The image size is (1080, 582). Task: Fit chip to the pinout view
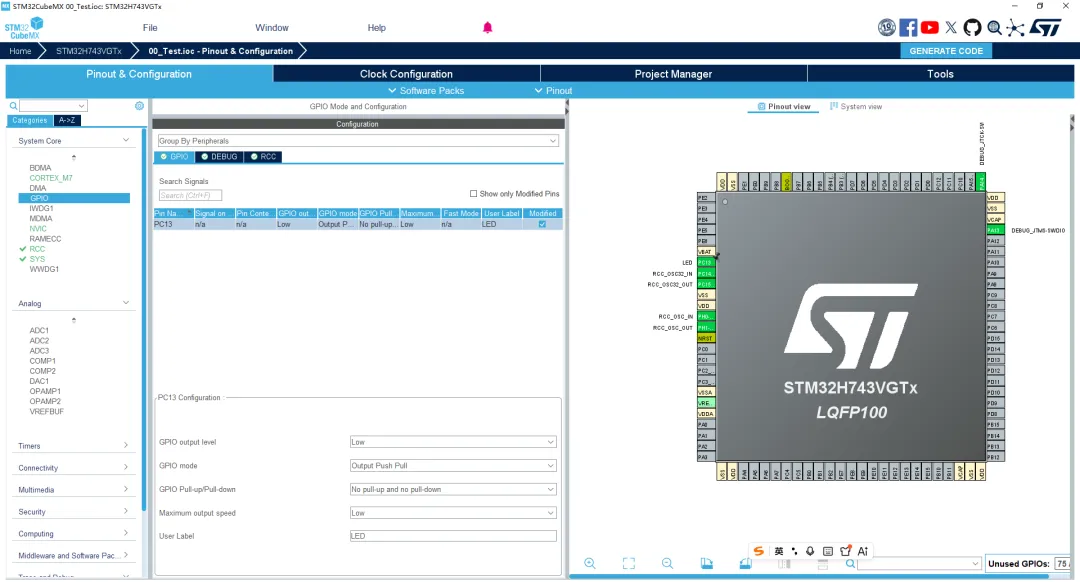coord(629,563)
